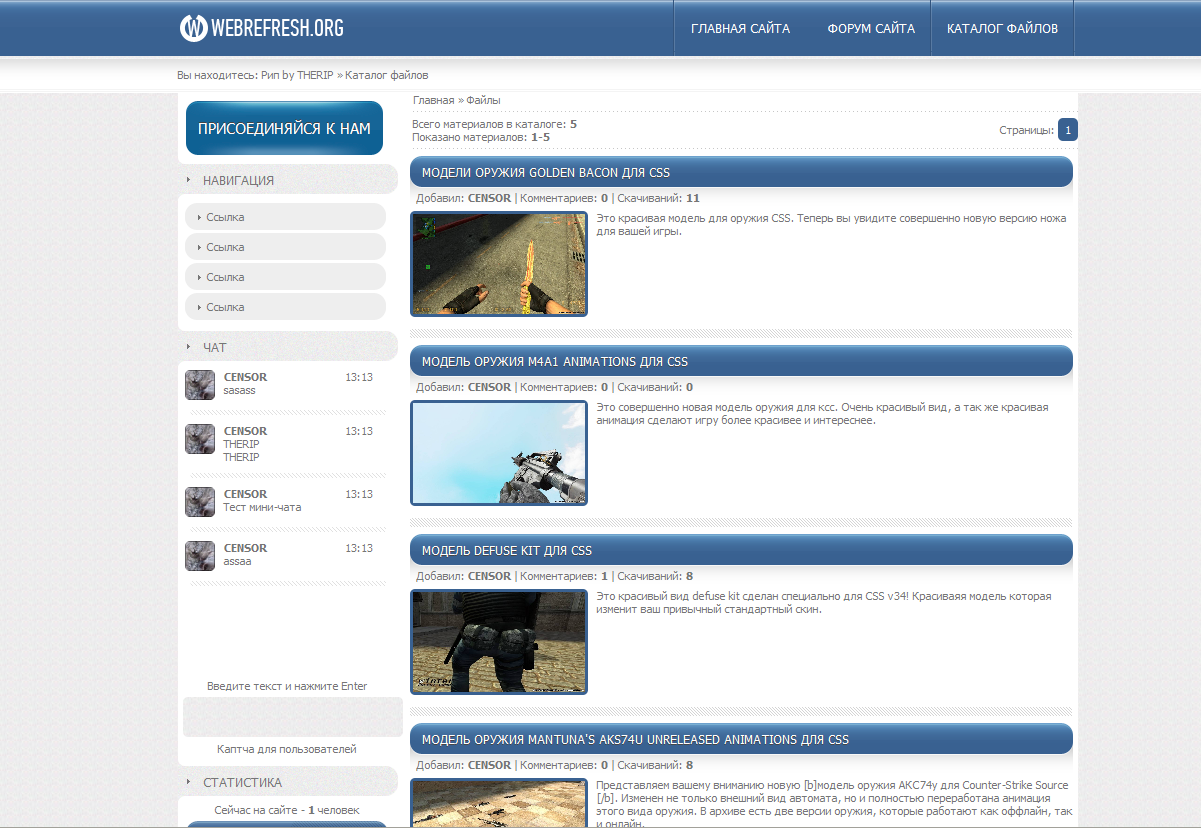
Task: Click the 'Введите текст и нажмите Enter' hint
Action: [287, 686]
